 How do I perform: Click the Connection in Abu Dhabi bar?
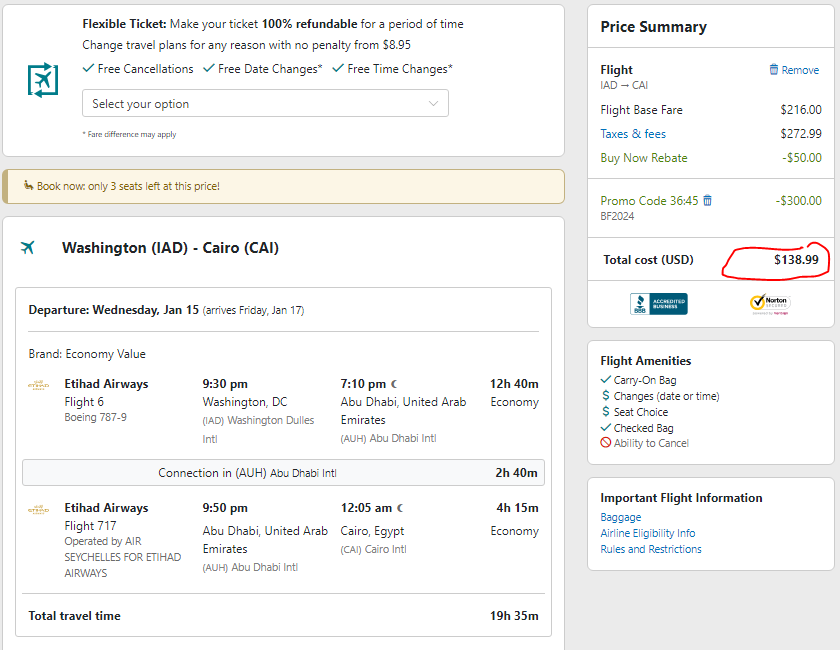click(283, 473)
